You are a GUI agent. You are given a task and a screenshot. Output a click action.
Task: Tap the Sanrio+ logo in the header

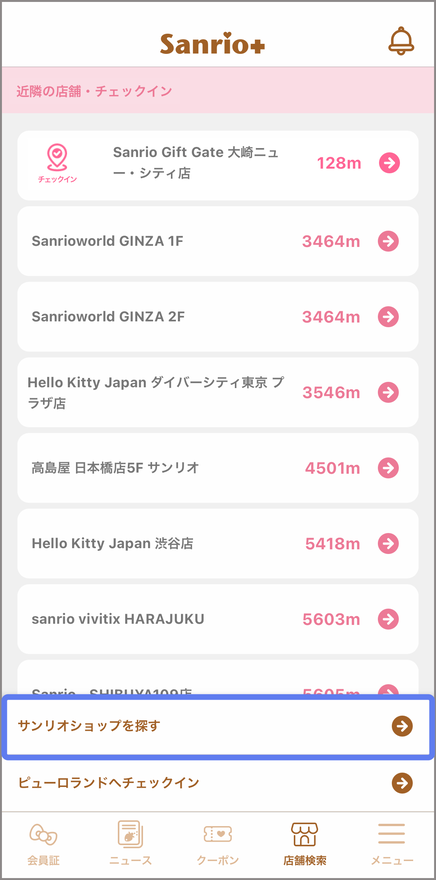(212, 43)
